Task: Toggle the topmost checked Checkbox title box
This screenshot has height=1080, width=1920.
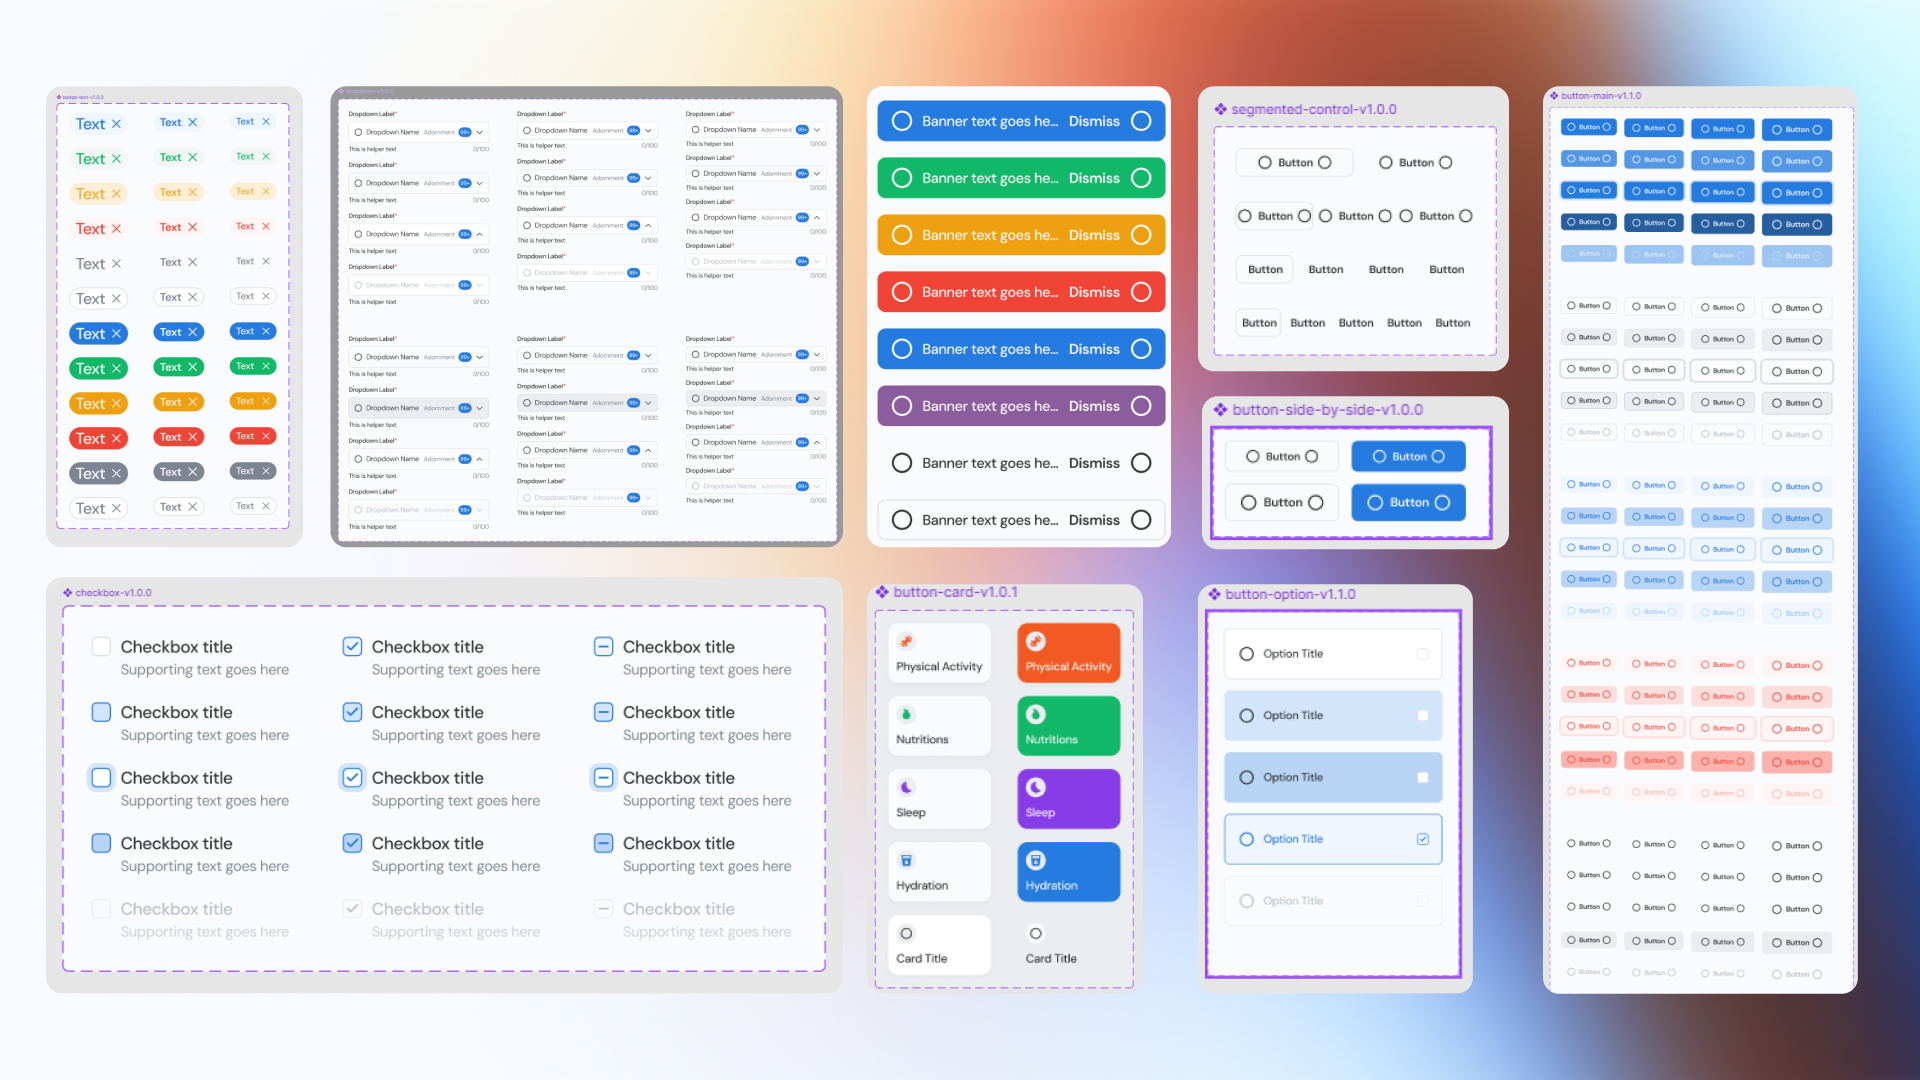Action: point(352,647)
